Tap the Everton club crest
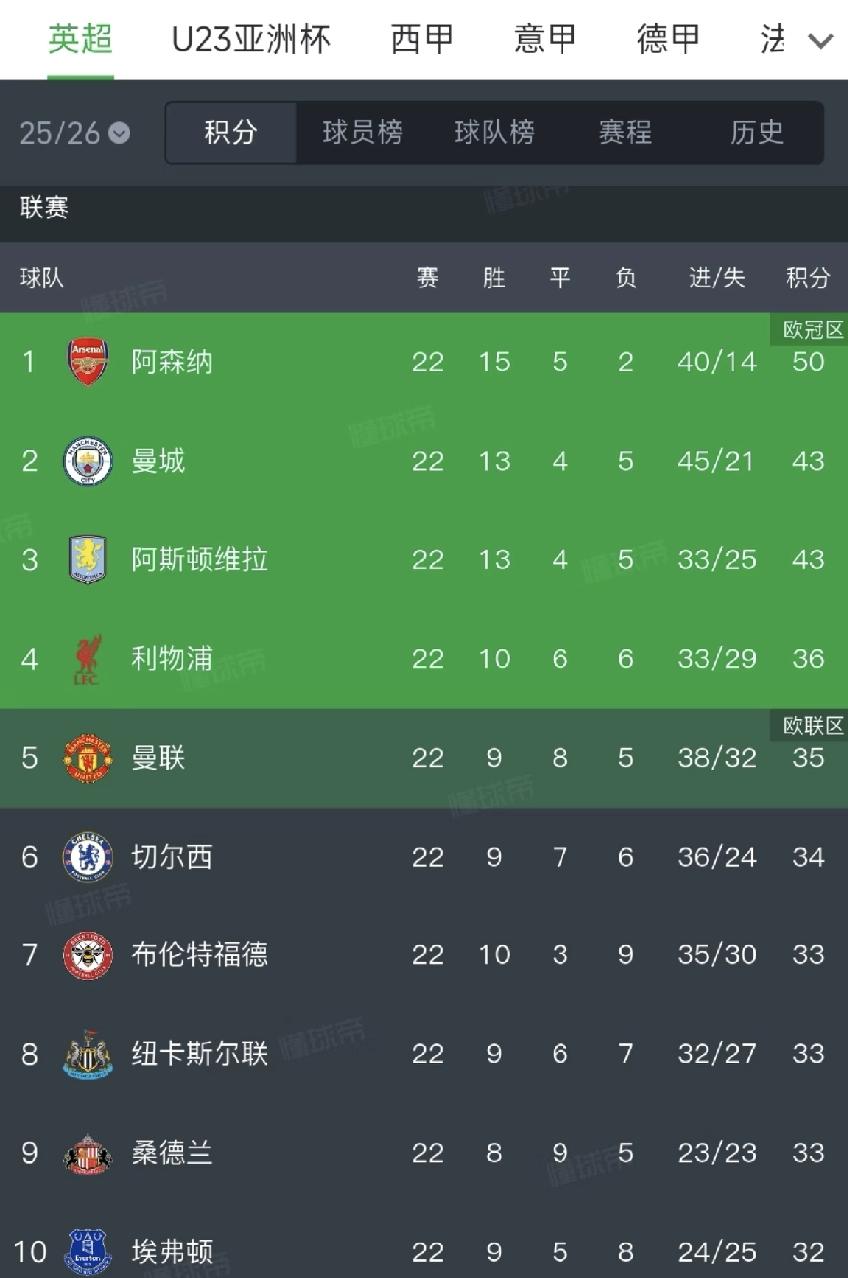Viewport: 848px width, 1278px height. click(88, 1251)
